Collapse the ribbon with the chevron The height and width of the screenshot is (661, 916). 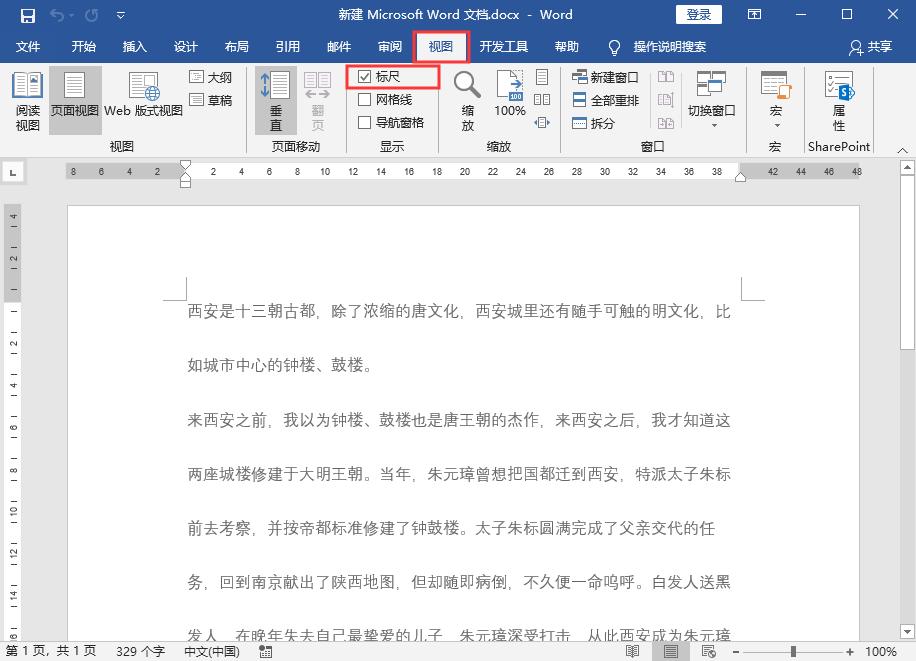[902, 150]
